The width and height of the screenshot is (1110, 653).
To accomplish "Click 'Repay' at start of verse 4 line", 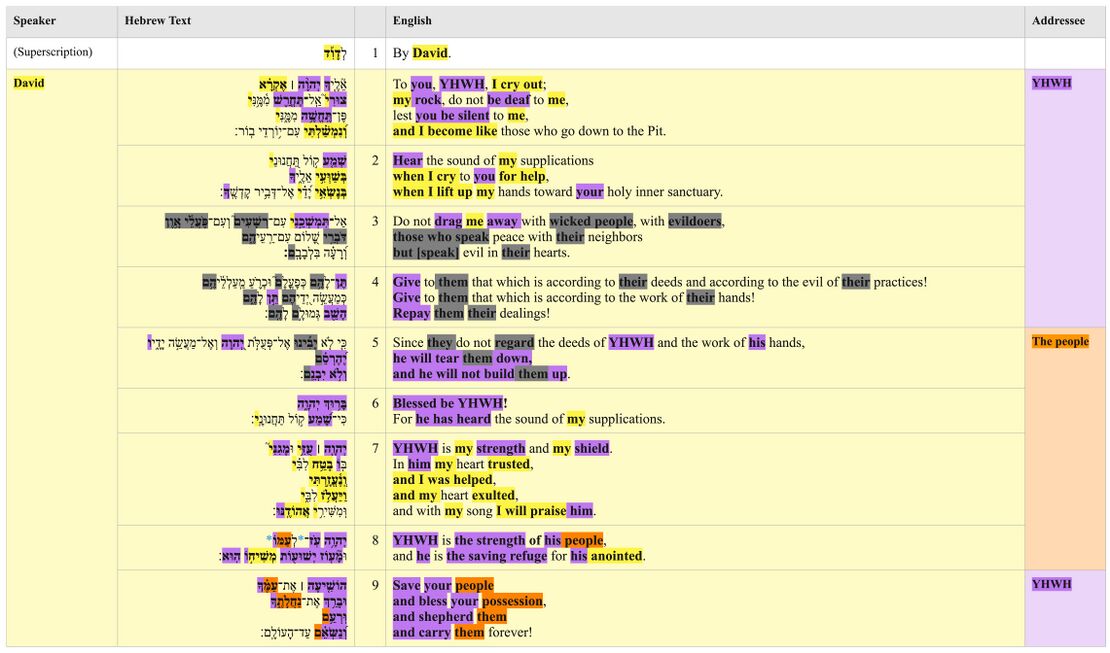I will click(x=411, y=313).
